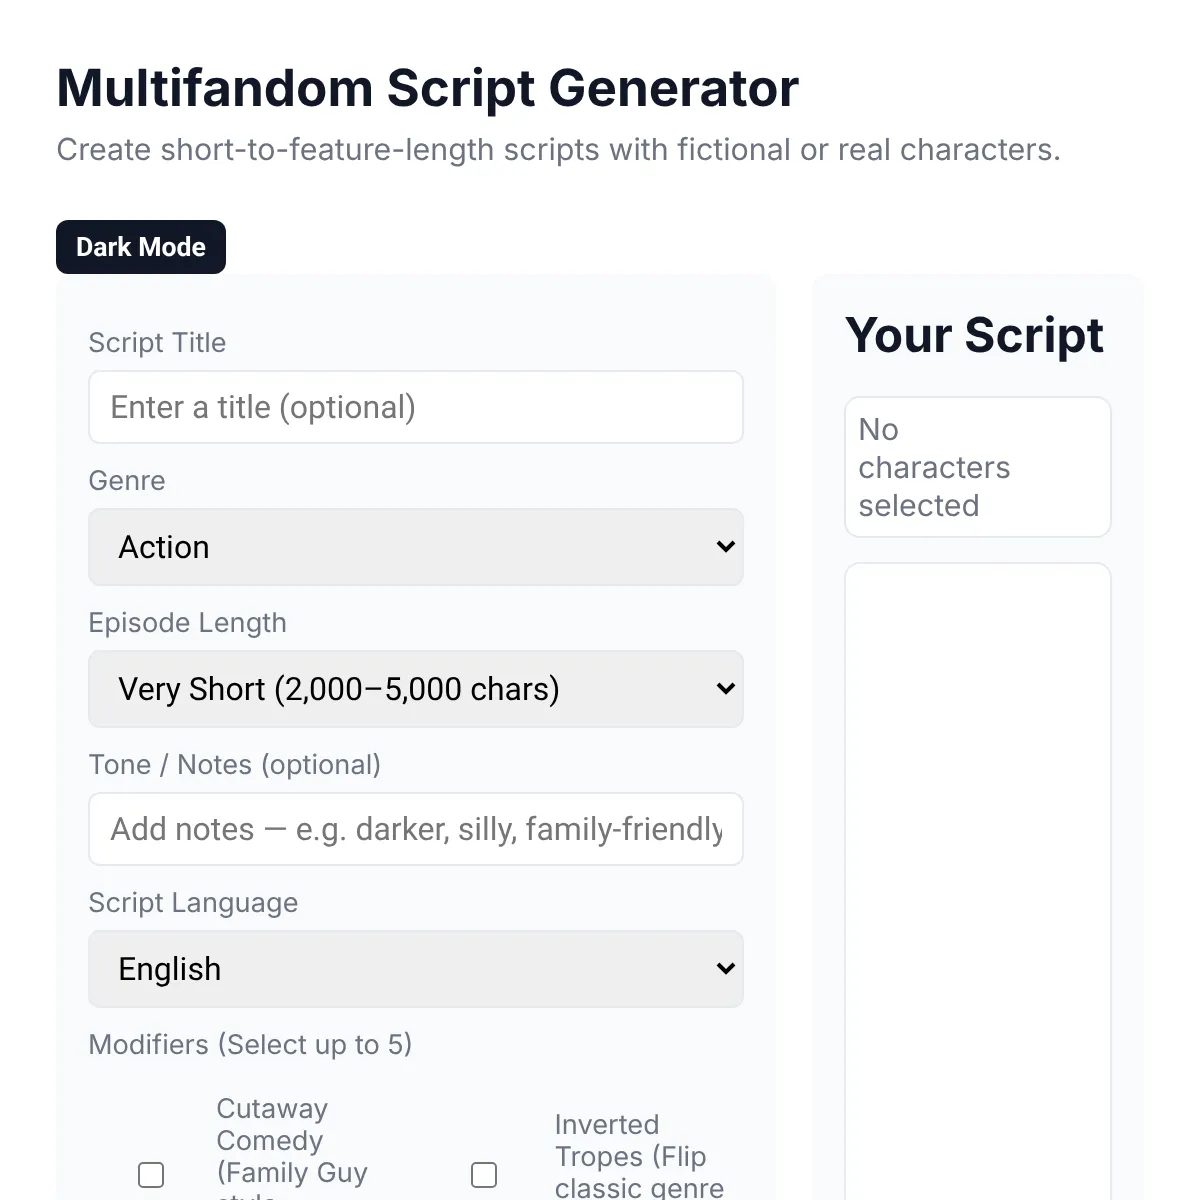This screenshot has height=1200, width=1200.
Task: Click the 'Tone / Notes (optional)' label
Action: (x=234, y=765)
